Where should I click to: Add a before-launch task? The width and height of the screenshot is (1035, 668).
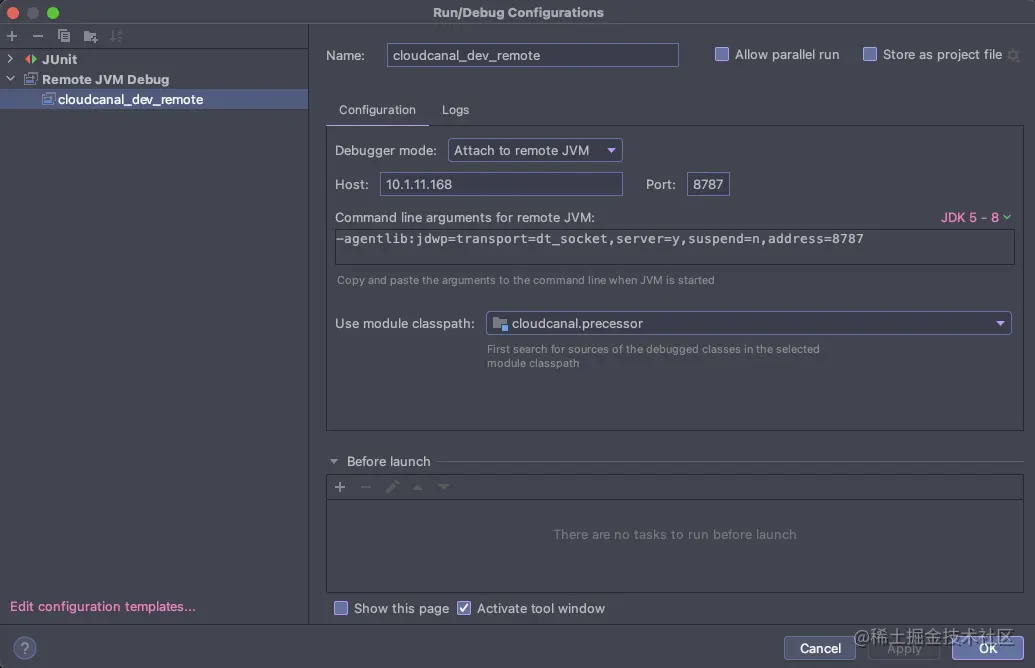(x=340, y=487)
